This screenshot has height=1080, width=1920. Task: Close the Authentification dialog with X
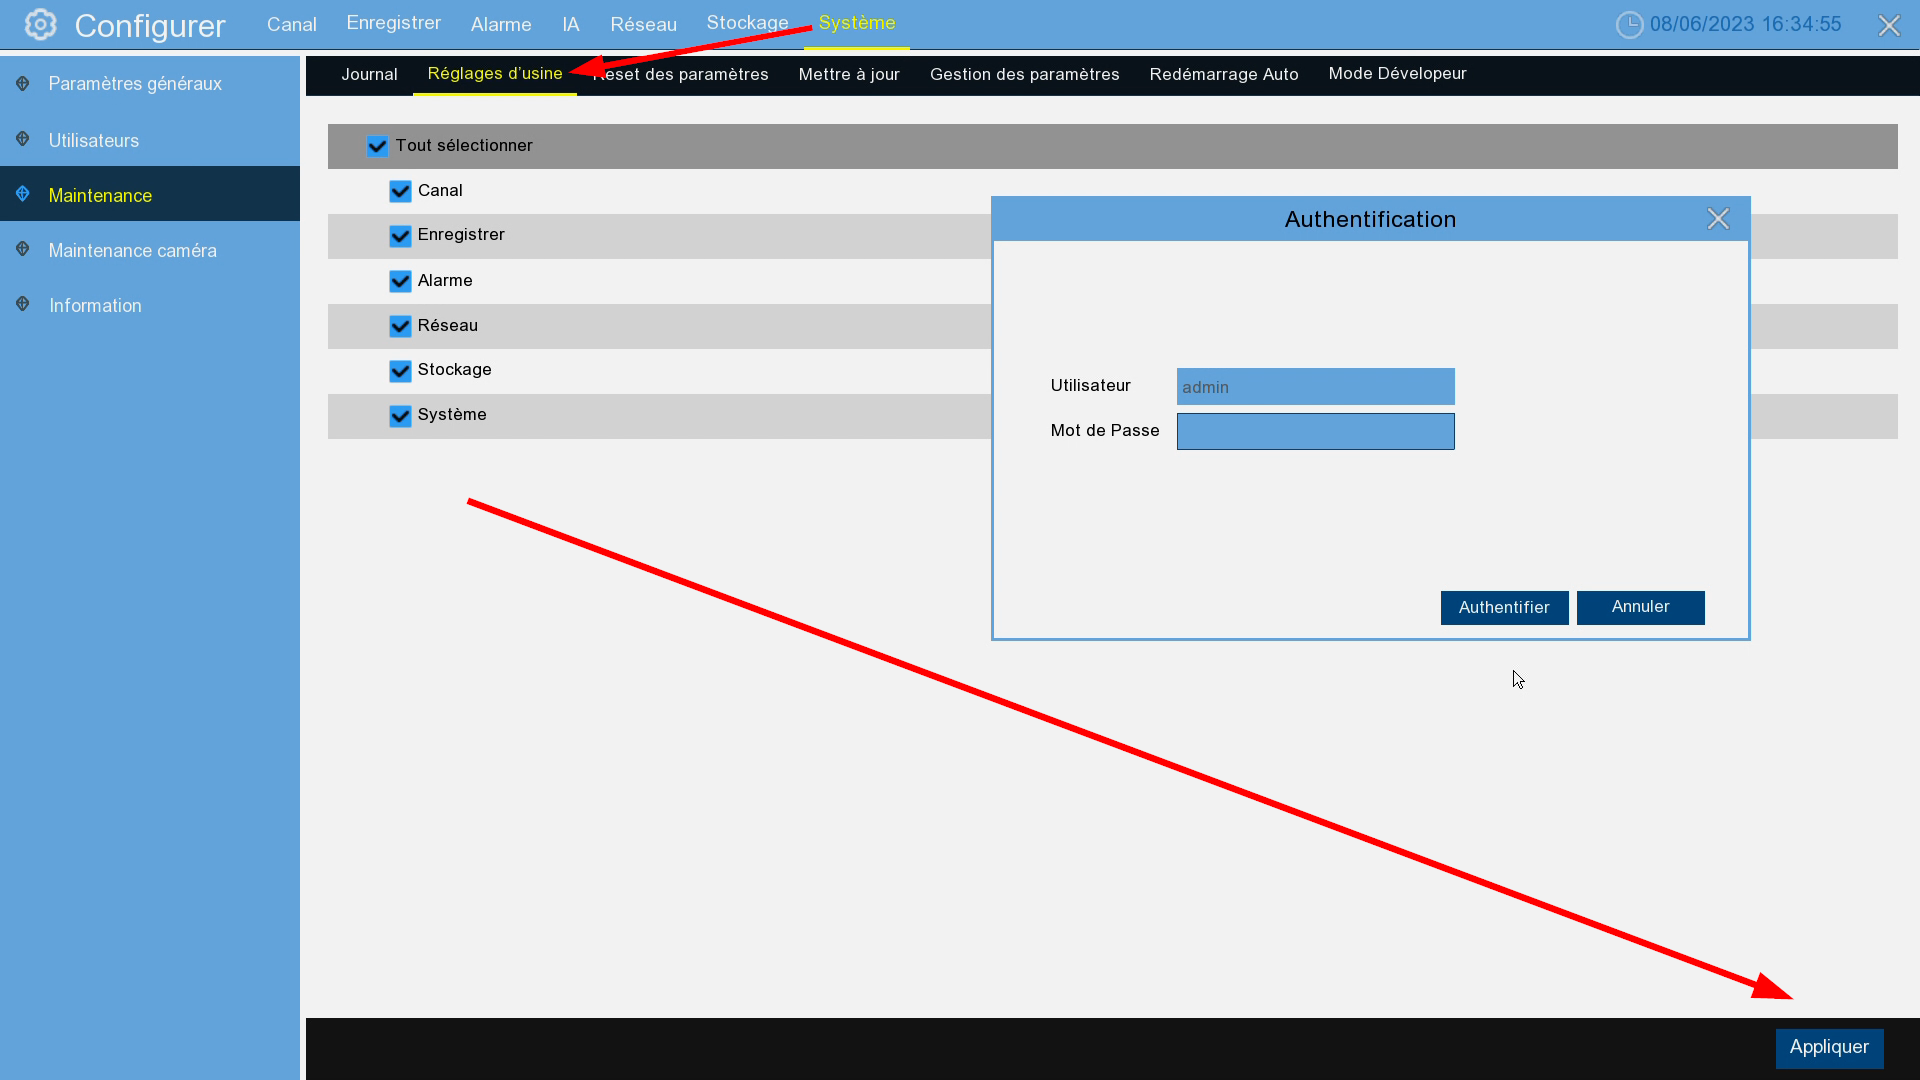[1717, 219]
